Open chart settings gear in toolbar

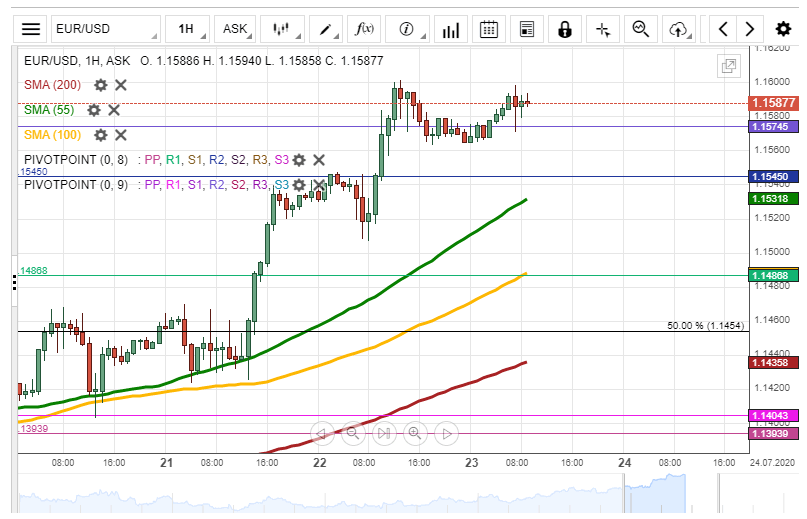[783, 29]
